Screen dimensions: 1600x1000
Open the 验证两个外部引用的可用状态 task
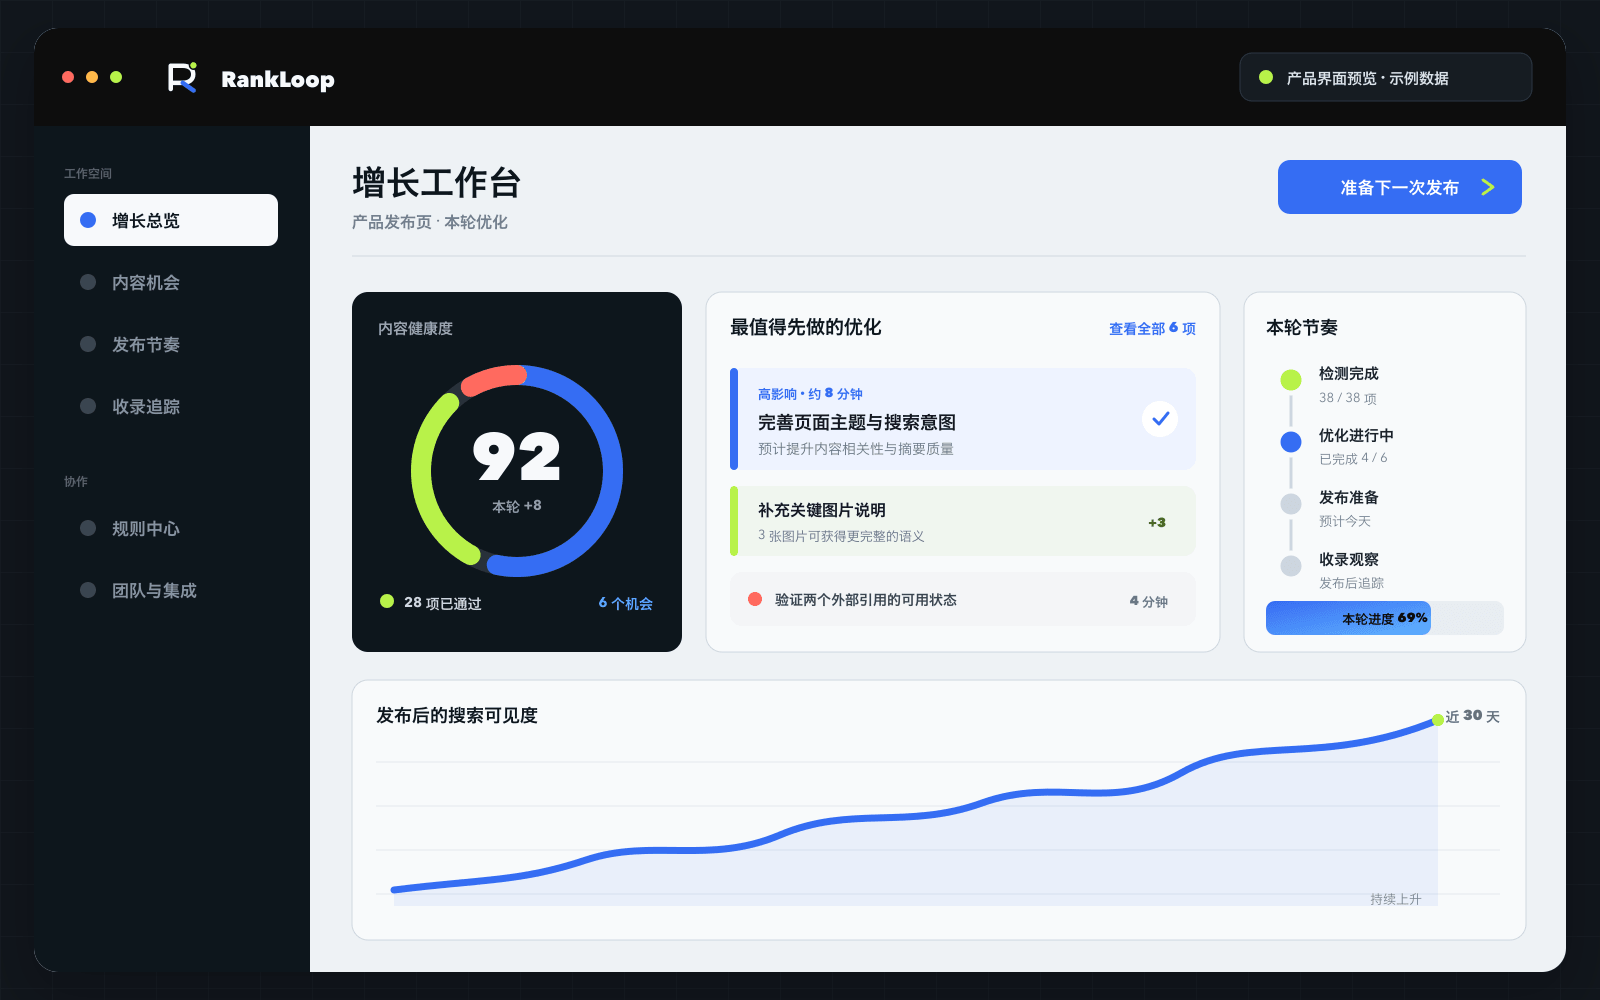tap(963, 599)
